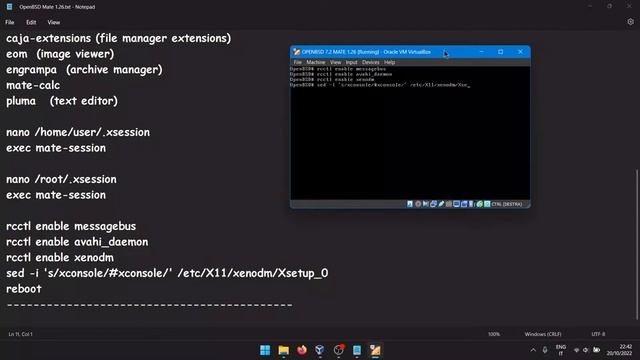Click line 'caja-extensions (file manager extensions)'

click(118, 38)
